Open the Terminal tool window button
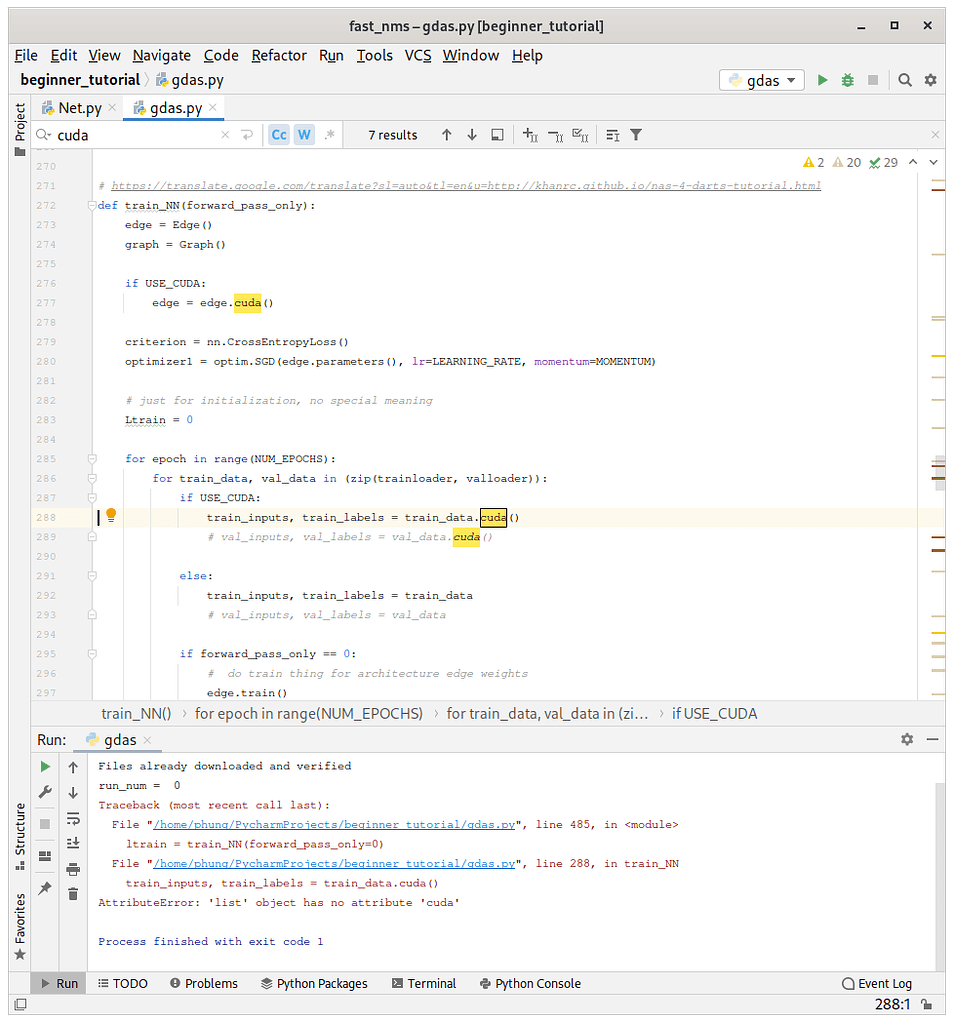The width and height of the screenshot is (955, 1024). [x=423, y=983]
